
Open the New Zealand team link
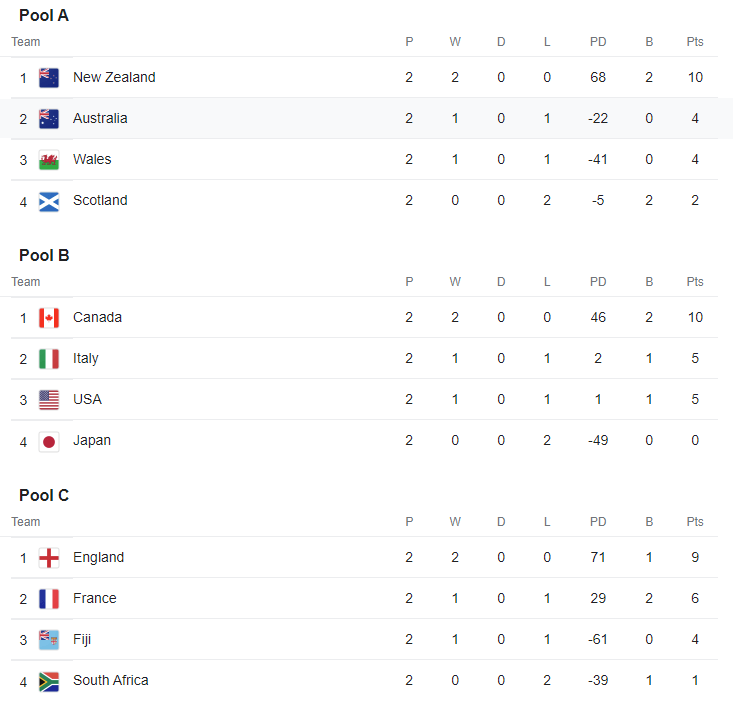(x=114, y=77)
